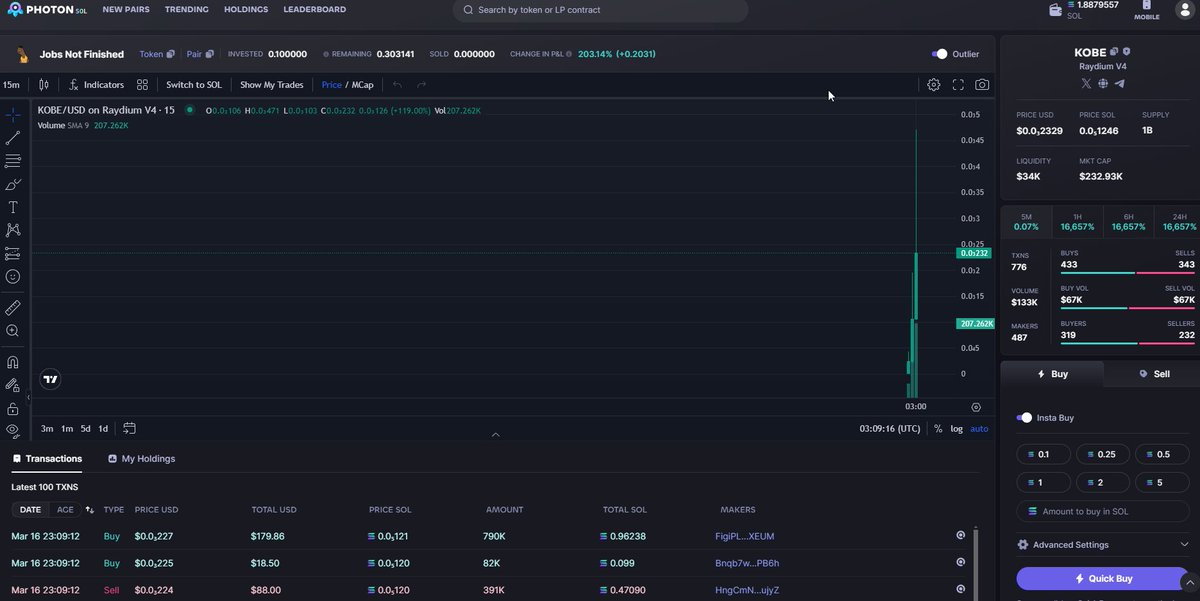
Task: Select the Buy tab
Action: pyautogui.click(x=1052, y=374)
